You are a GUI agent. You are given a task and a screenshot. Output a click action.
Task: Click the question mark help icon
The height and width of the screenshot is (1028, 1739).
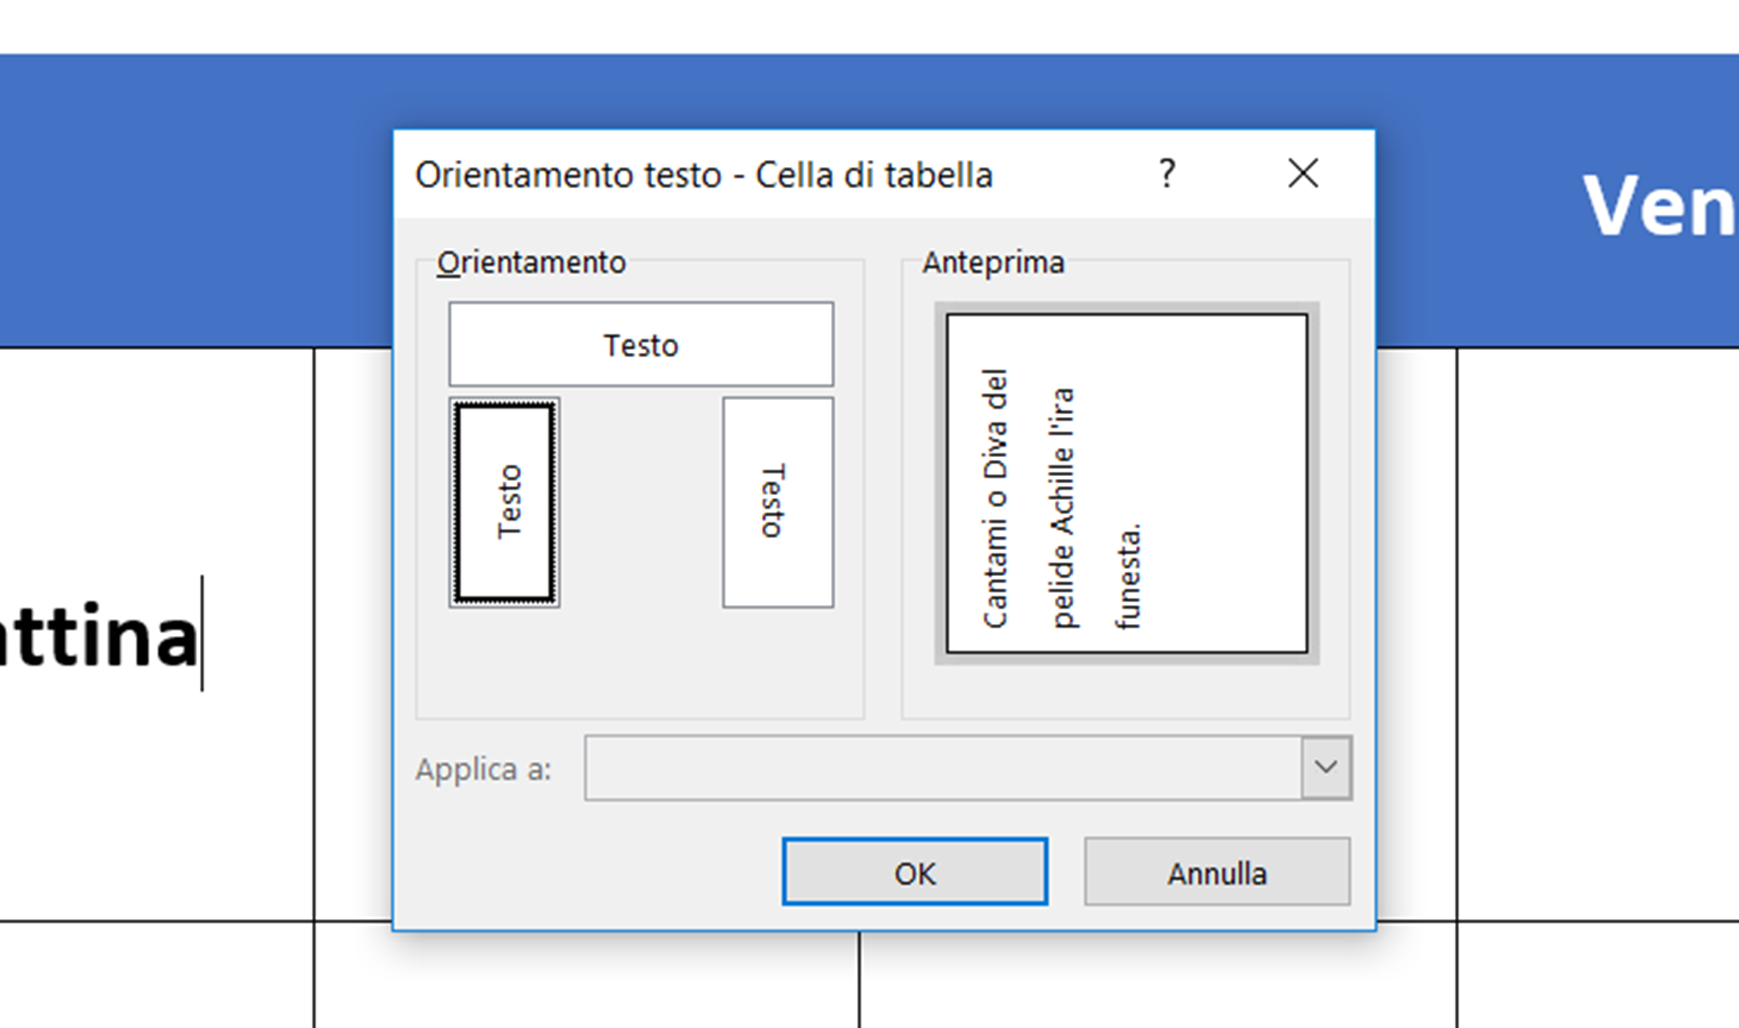pyautogui.click(x=1166, y=174)
